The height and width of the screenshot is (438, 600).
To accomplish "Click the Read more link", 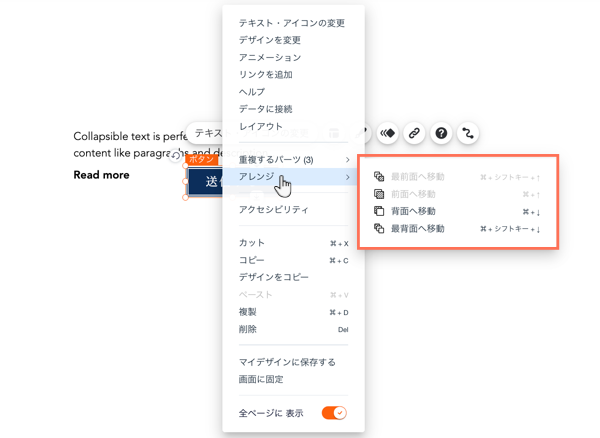I will [101, 175].
